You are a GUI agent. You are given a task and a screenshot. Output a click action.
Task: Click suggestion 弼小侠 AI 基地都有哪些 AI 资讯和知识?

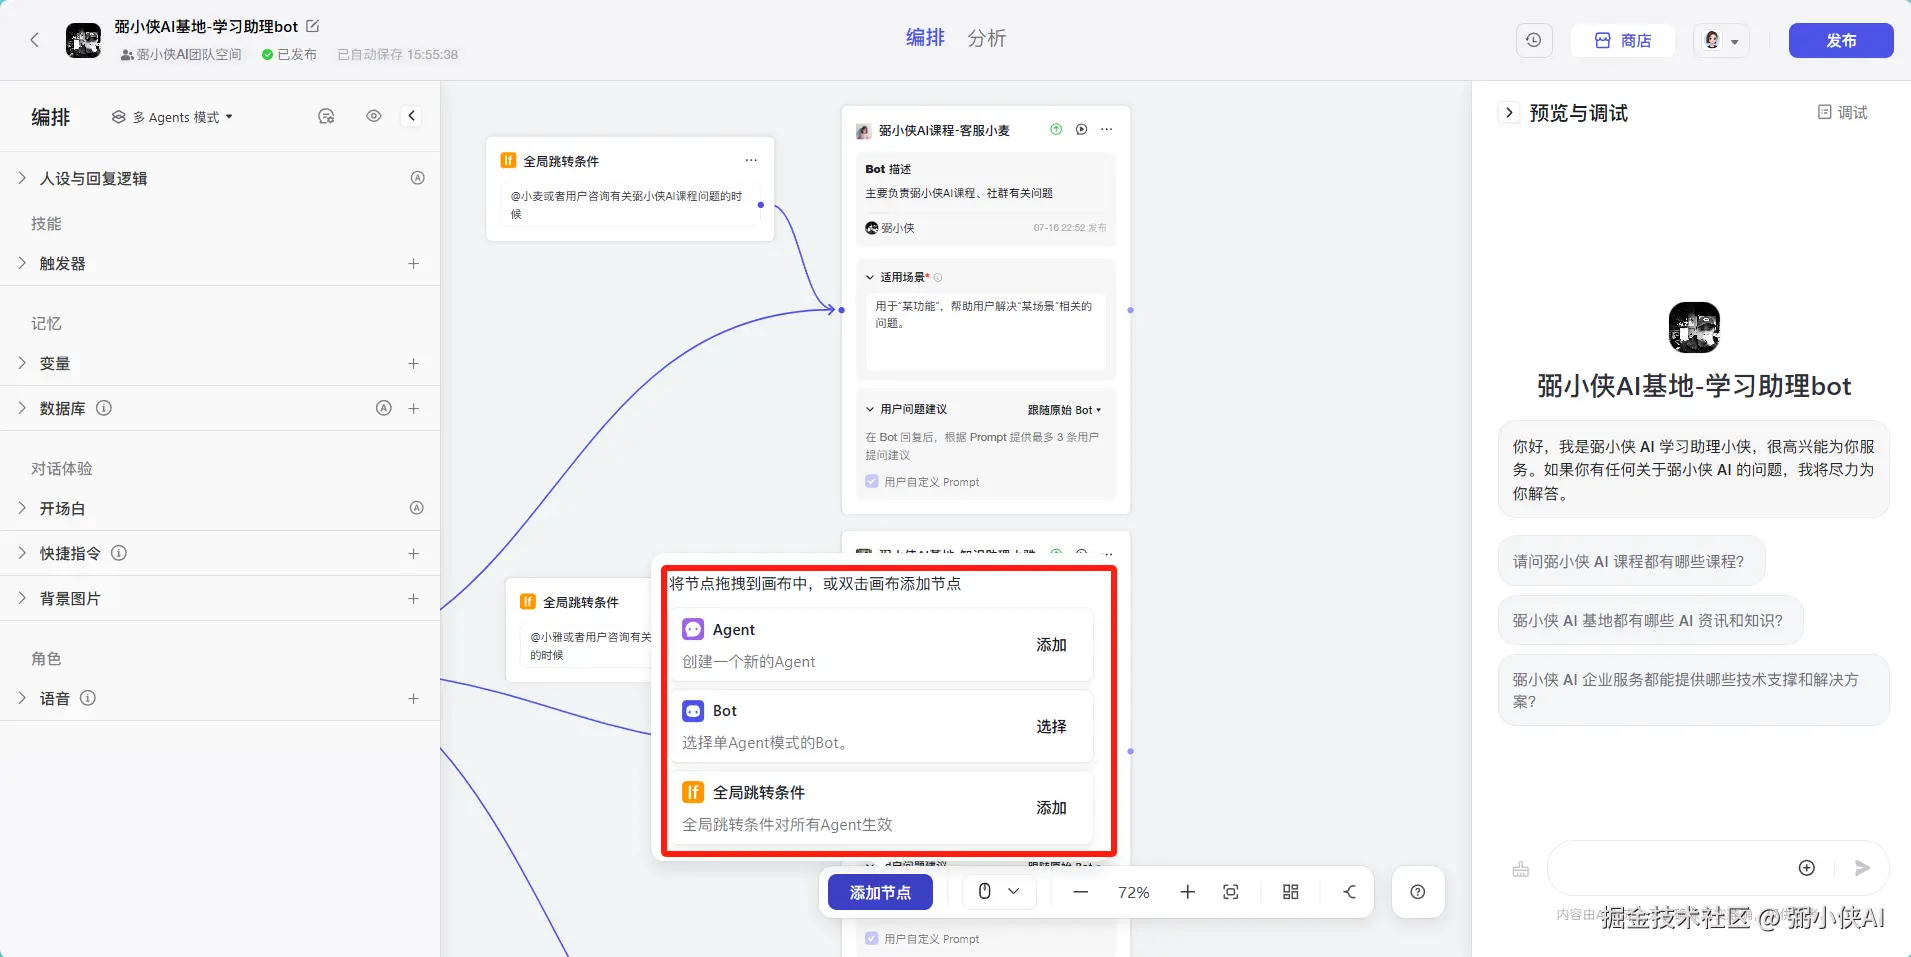point(1650,620)
